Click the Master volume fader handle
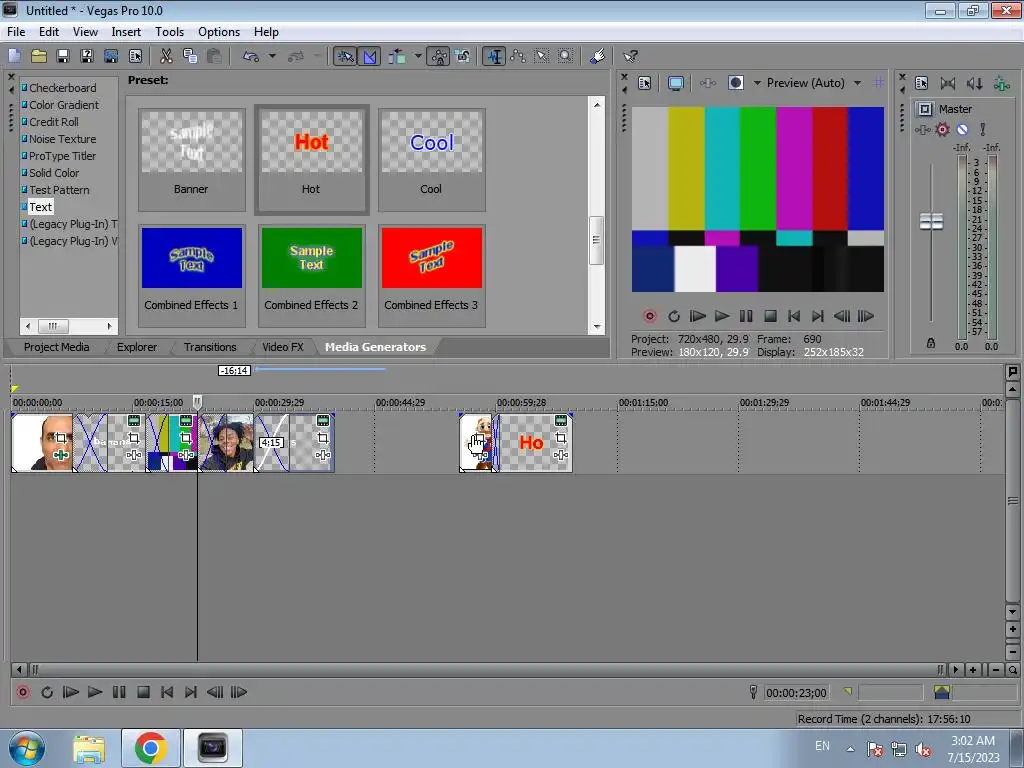Screen dimensions: 1024x768 [931, 221]
